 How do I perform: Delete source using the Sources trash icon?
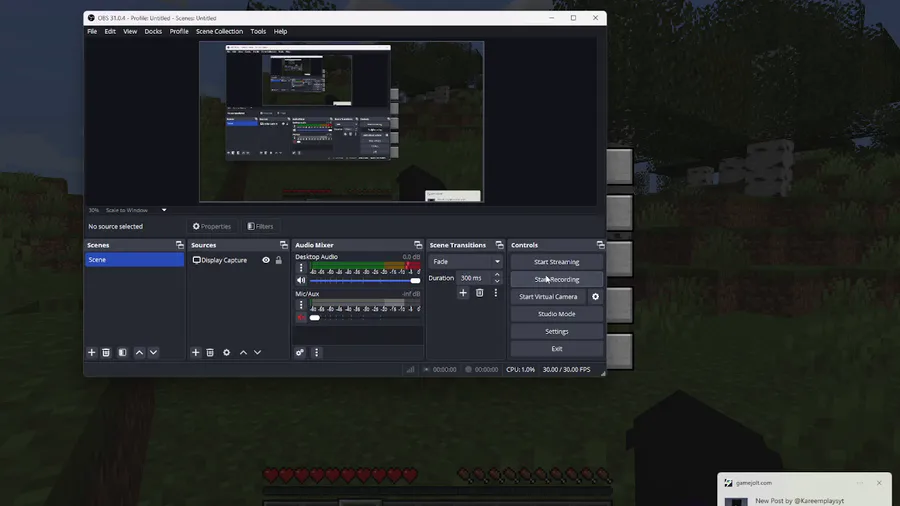coord(210,352)
